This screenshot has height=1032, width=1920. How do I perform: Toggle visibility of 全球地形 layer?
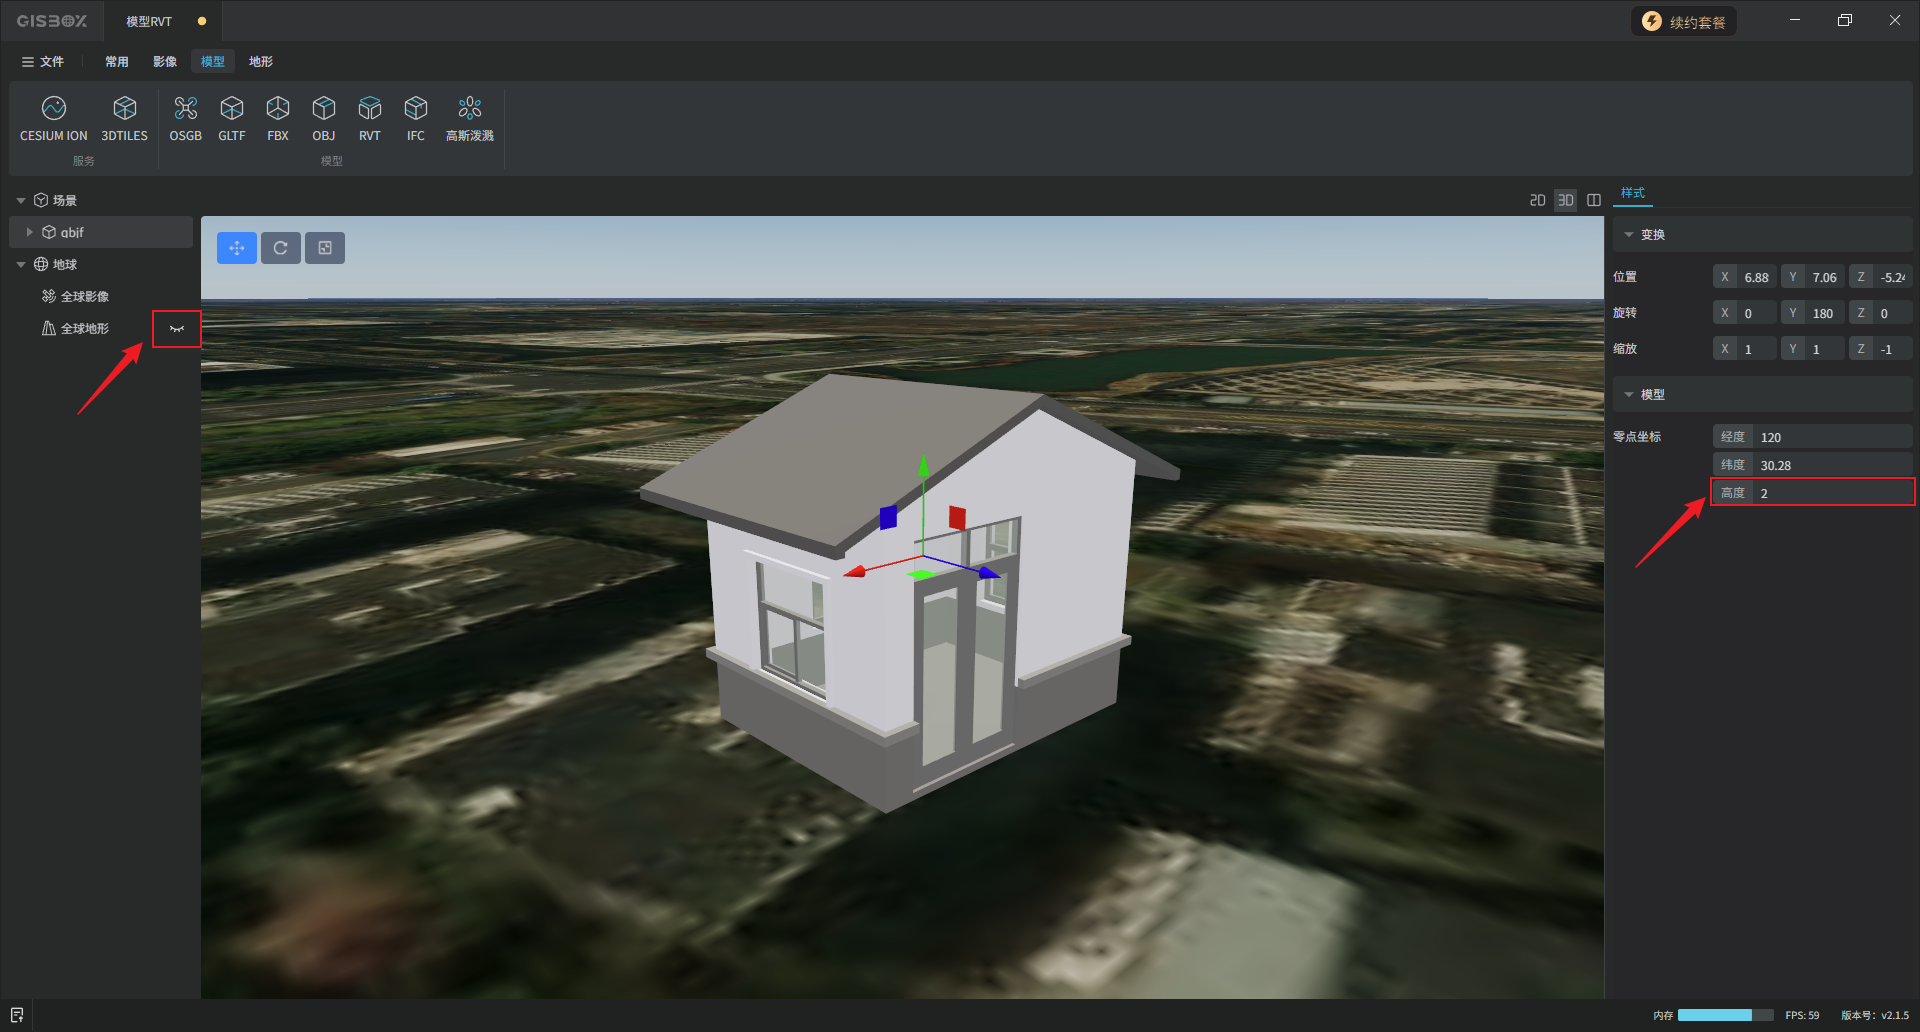pos(177,329)
